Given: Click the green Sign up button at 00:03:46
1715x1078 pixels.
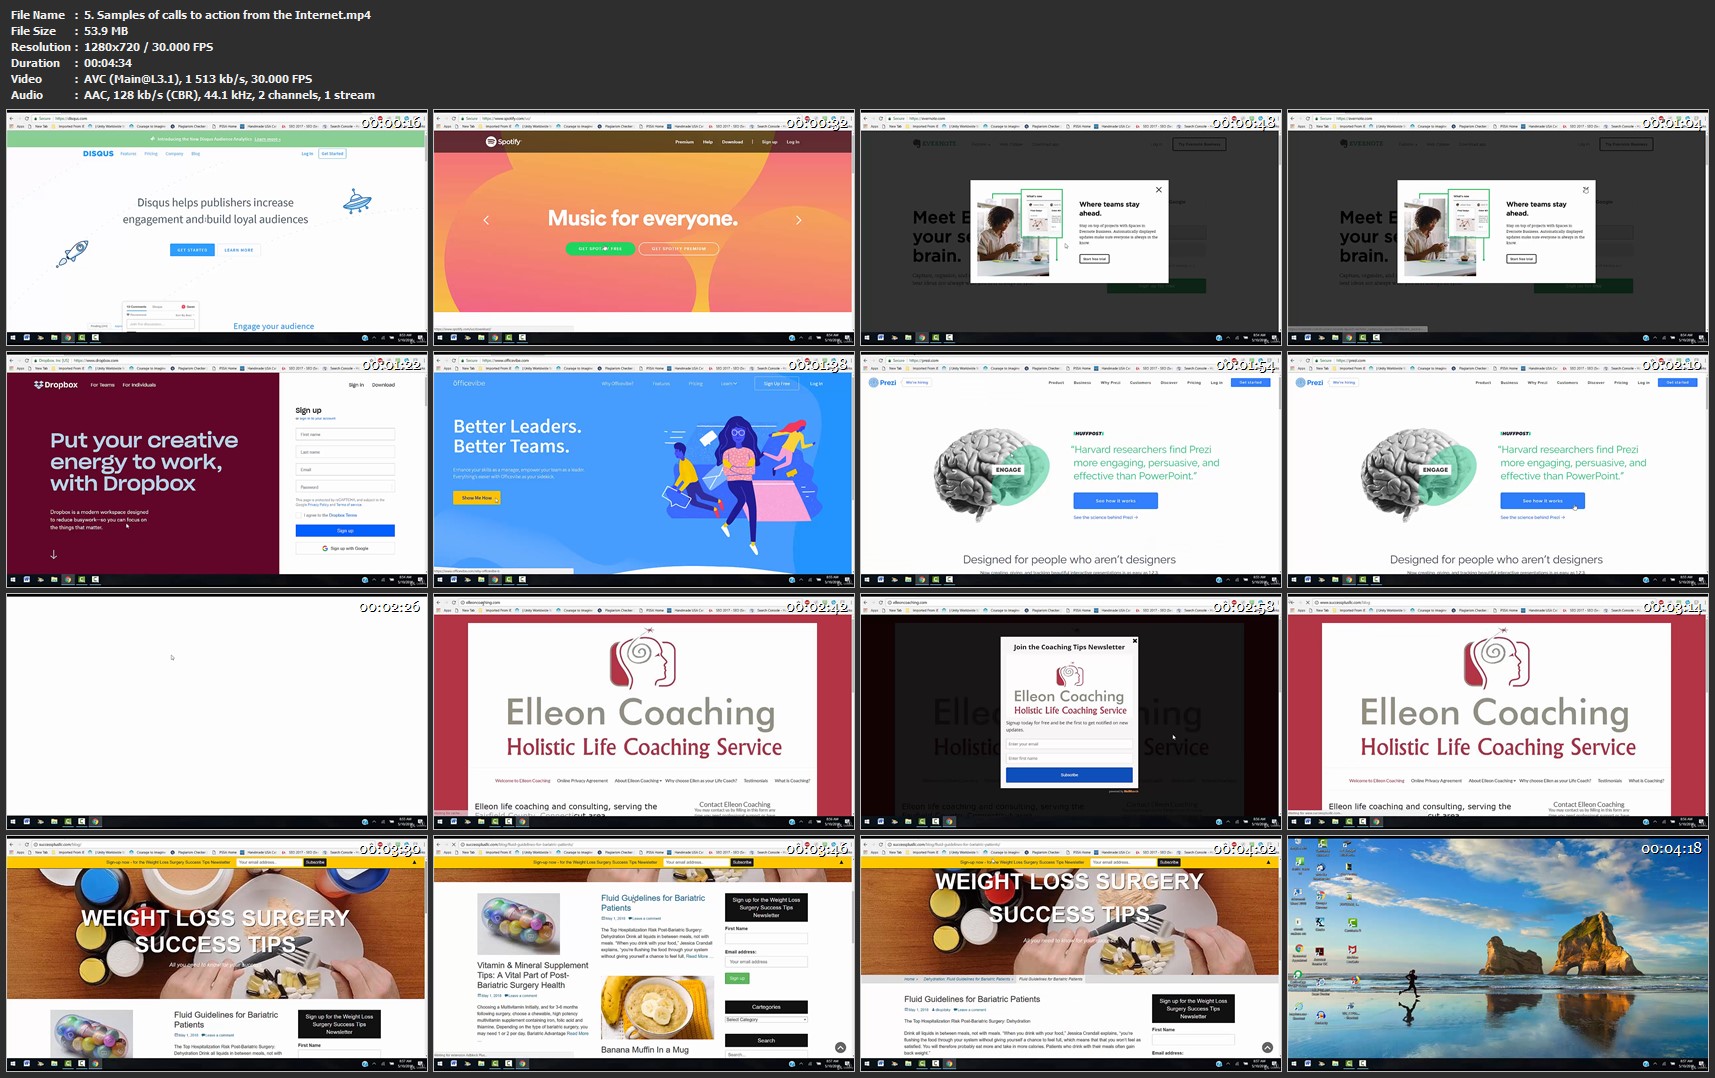Looking at the screenshot, I should tap(737, 979).
